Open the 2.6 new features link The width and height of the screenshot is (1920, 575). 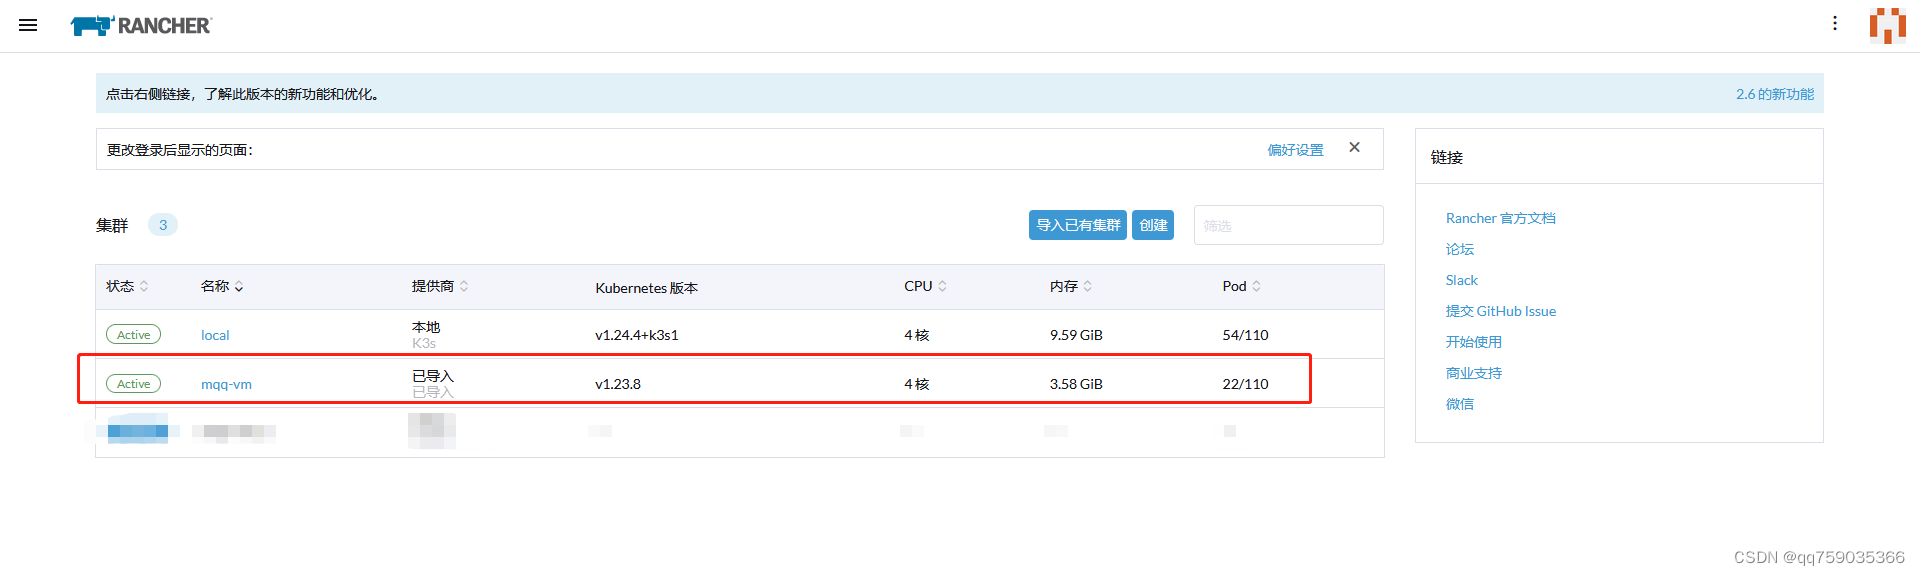coord(1774,94)
